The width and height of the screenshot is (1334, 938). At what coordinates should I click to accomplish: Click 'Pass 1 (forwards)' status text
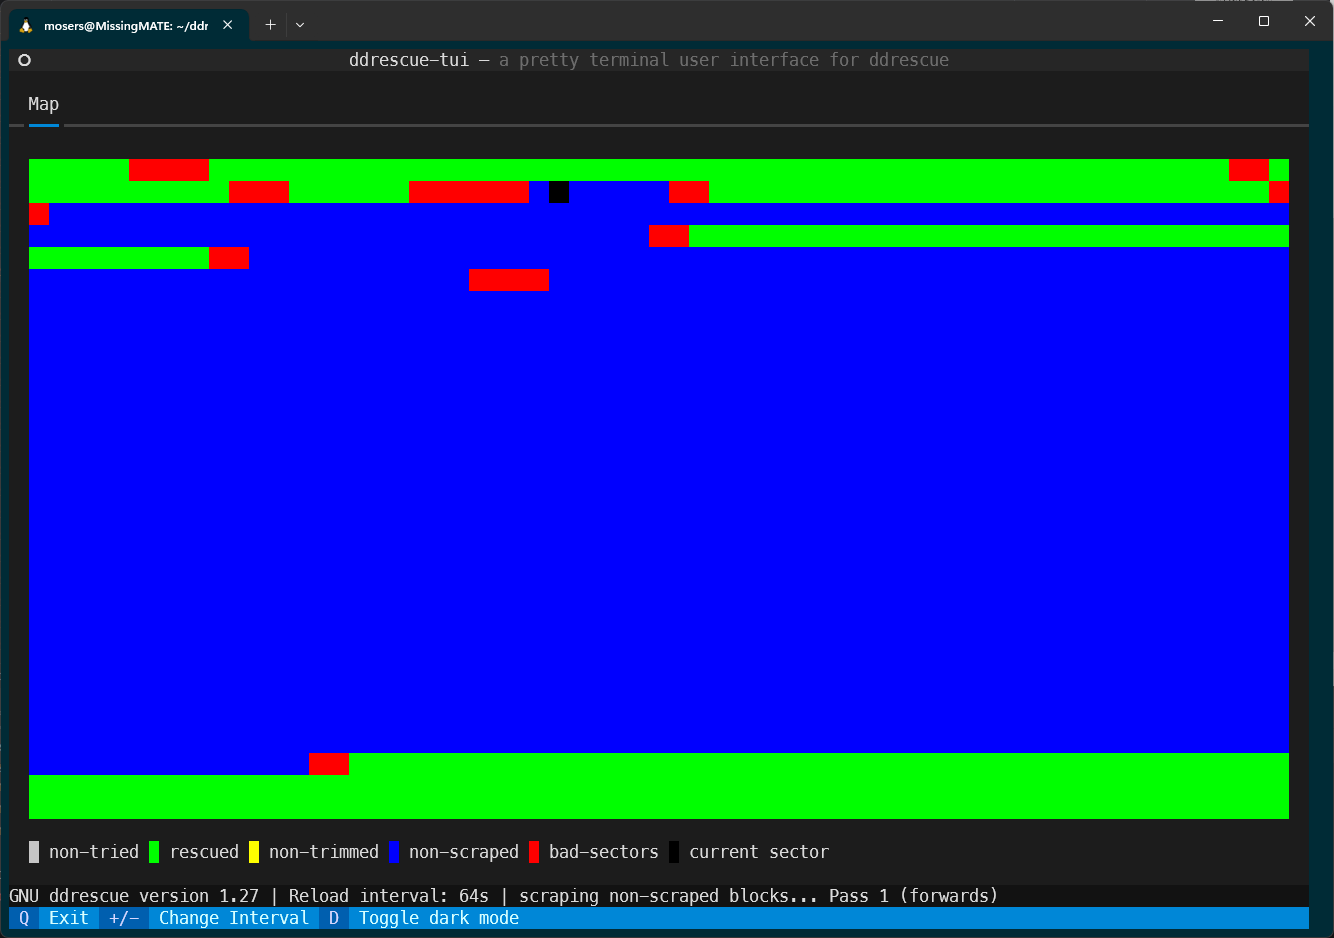[914, 896]
